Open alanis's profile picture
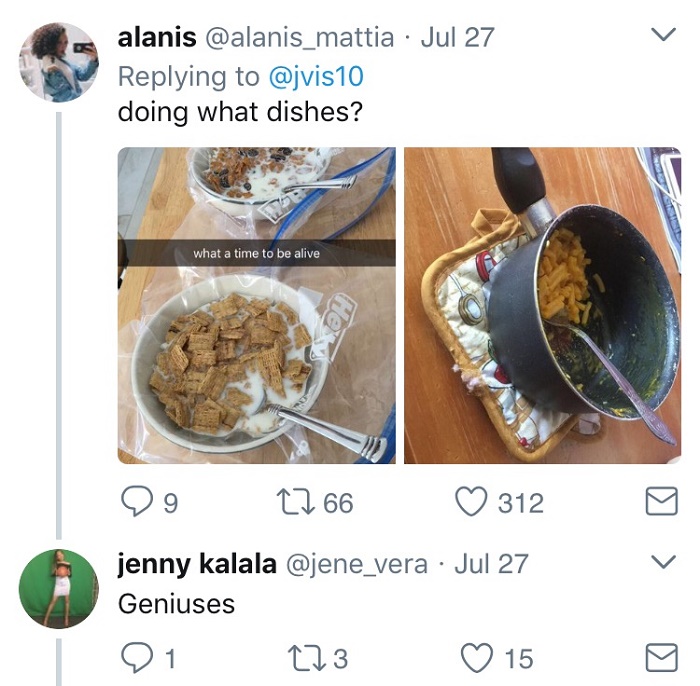This screenshot has height=686, width=700. coord(59,62)
